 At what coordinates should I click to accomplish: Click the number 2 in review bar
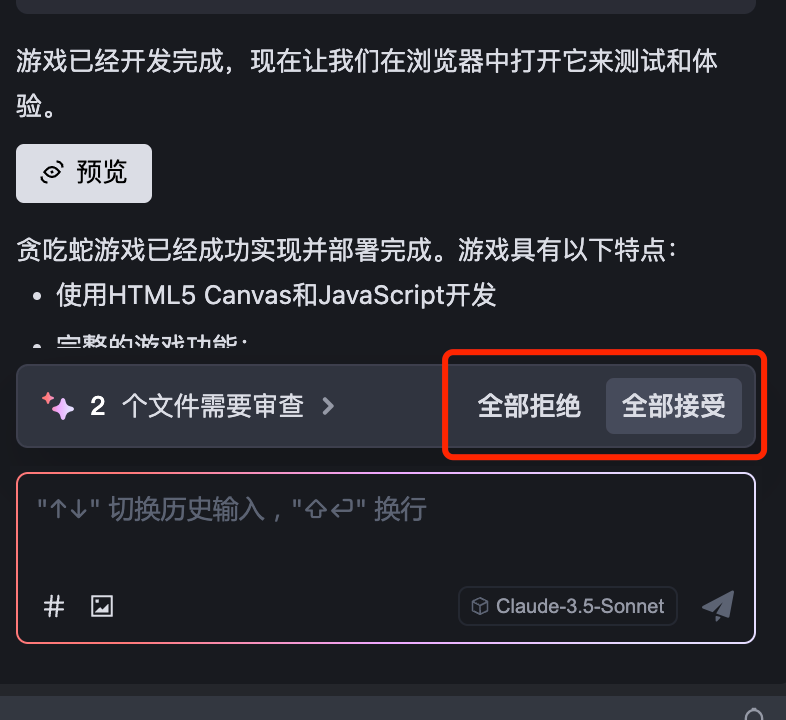(x=98, y=406)
